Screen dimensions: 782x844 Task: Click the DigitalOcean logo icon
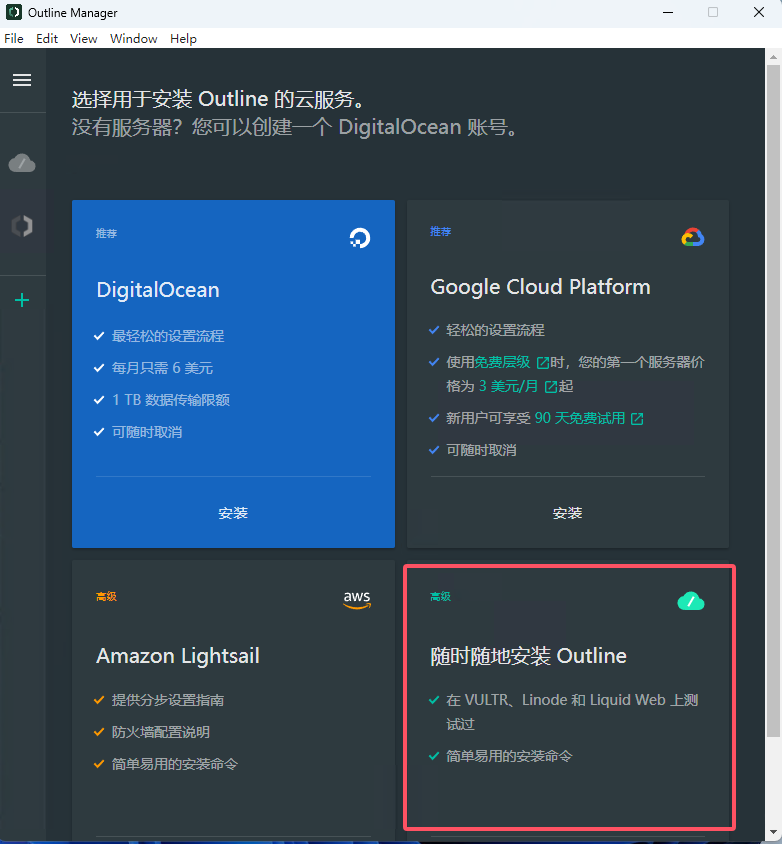[360, 238]
